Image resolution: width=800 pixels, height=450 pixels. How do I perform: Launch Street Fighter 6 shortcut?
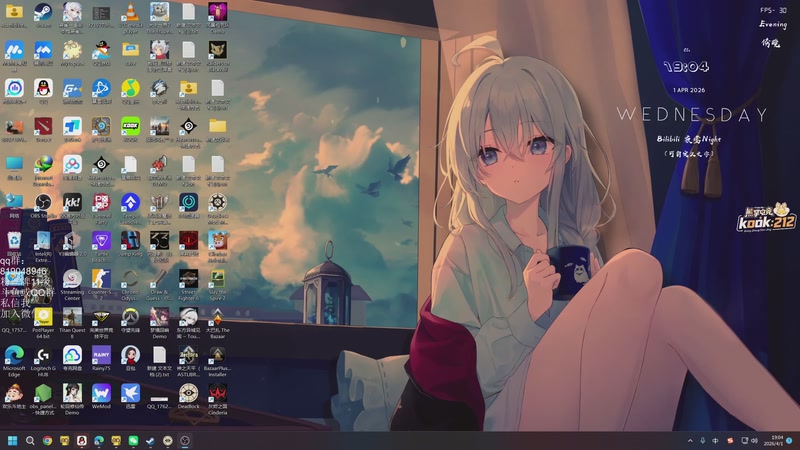point(188,285)
